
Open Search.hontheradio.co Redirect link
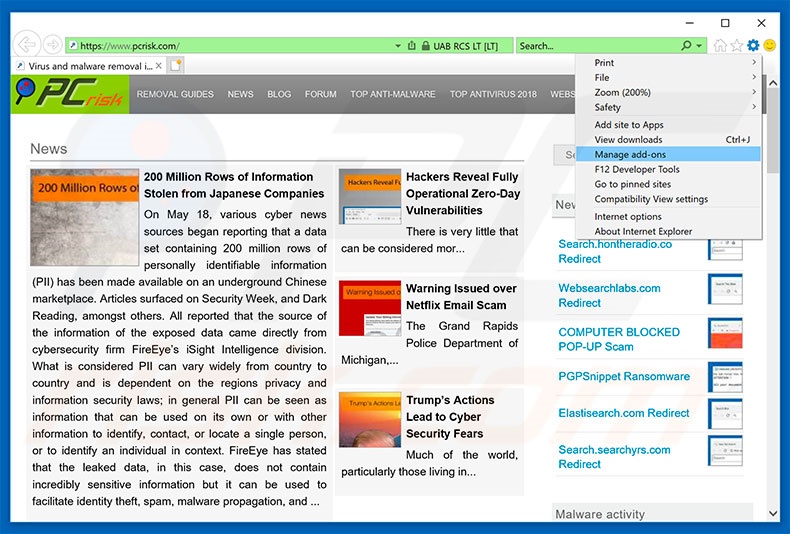(615, 251)
